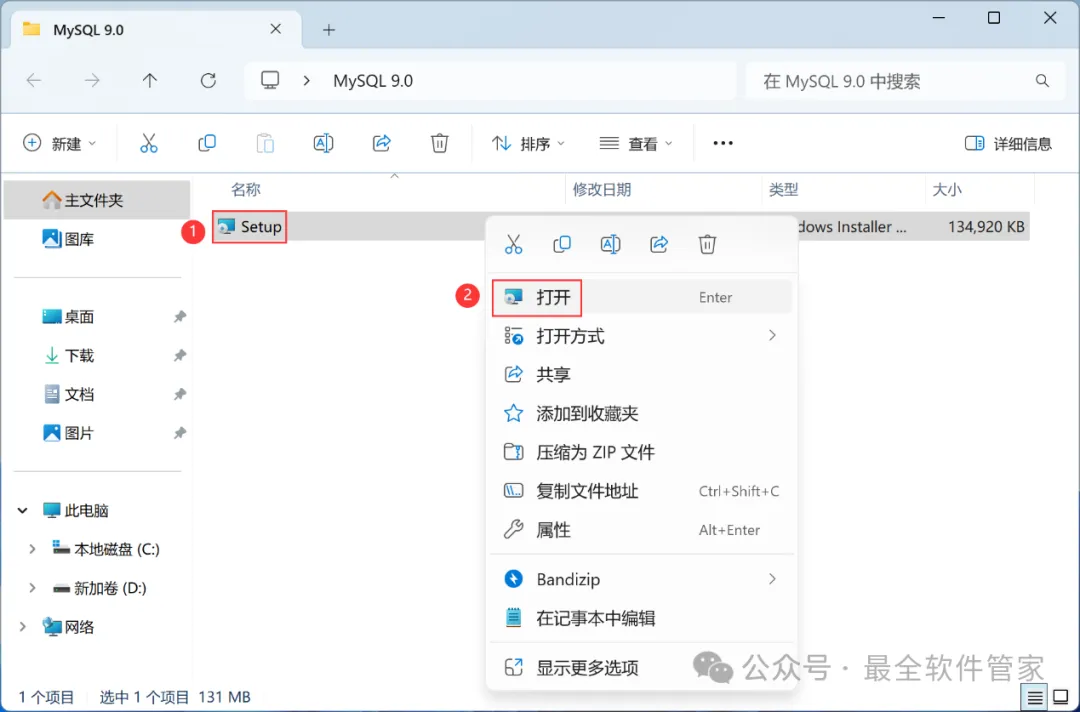This screenshot has height=712, width=1080.
Task: Collapse the 此电脑 tree node
Action: (23, 510)
